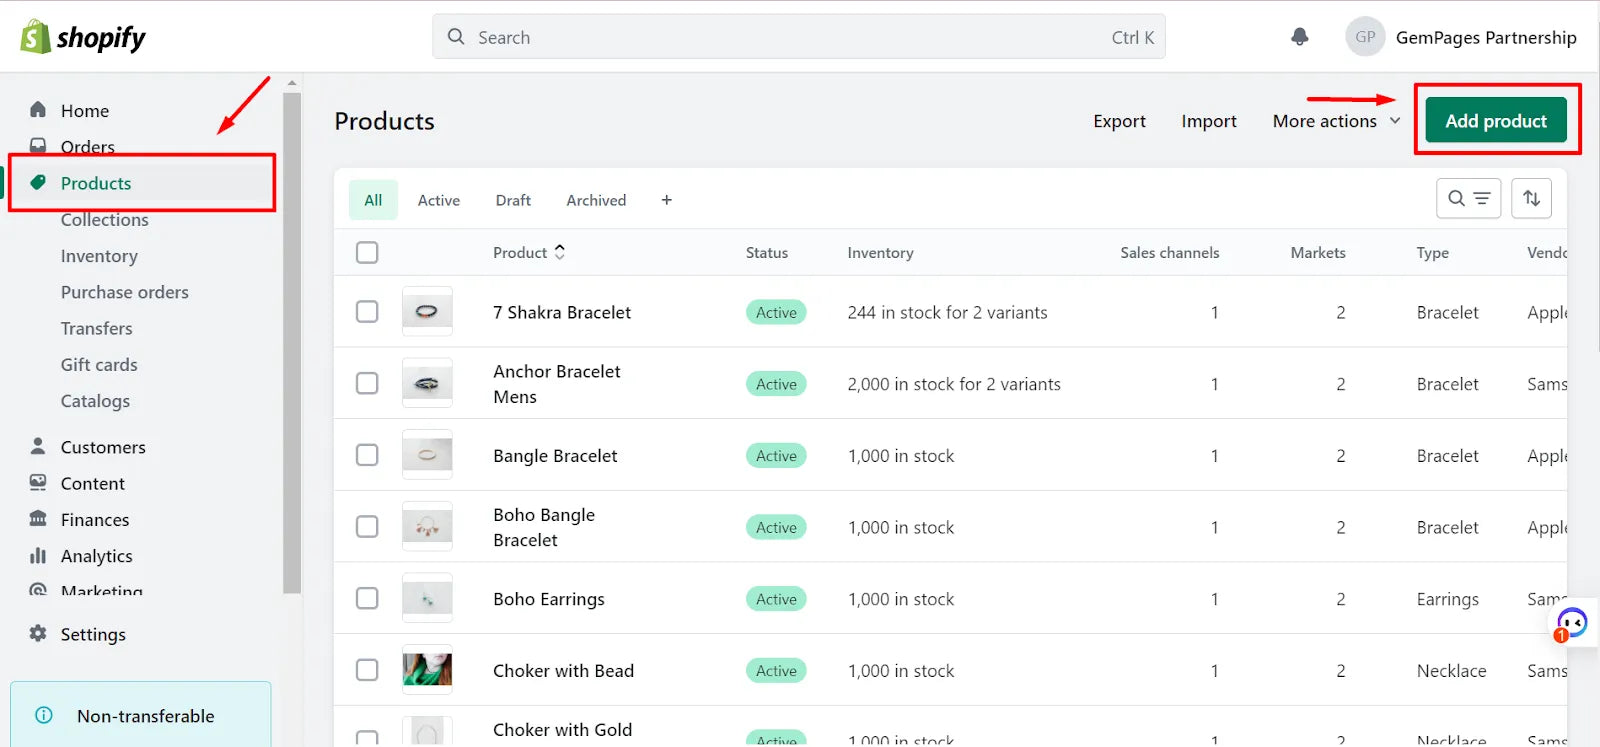The height and width of the screenshot is (747, 1600).
Task: Open the chat widget icon
Action: coord(1571,623)
